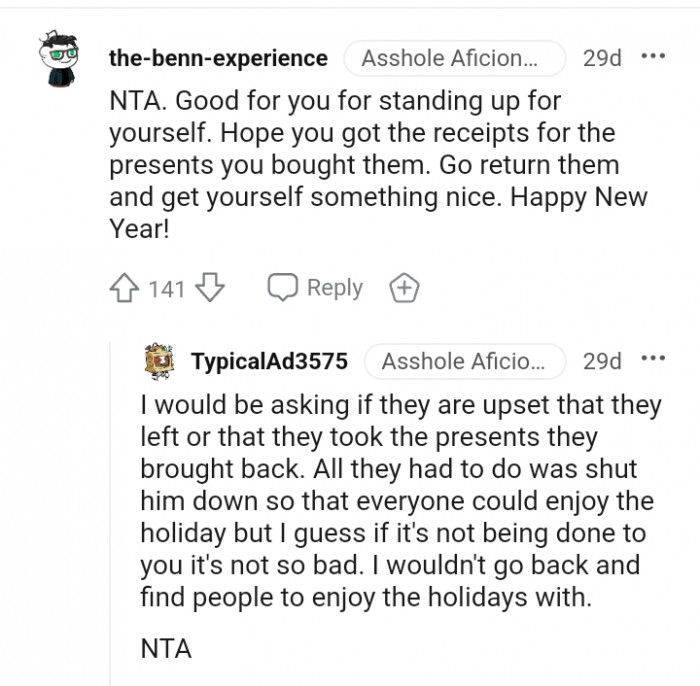Viewport: 700px width, 686px height.
Task: Click the flair badge next to TypicalAd3575
Action: pos(464,361)
